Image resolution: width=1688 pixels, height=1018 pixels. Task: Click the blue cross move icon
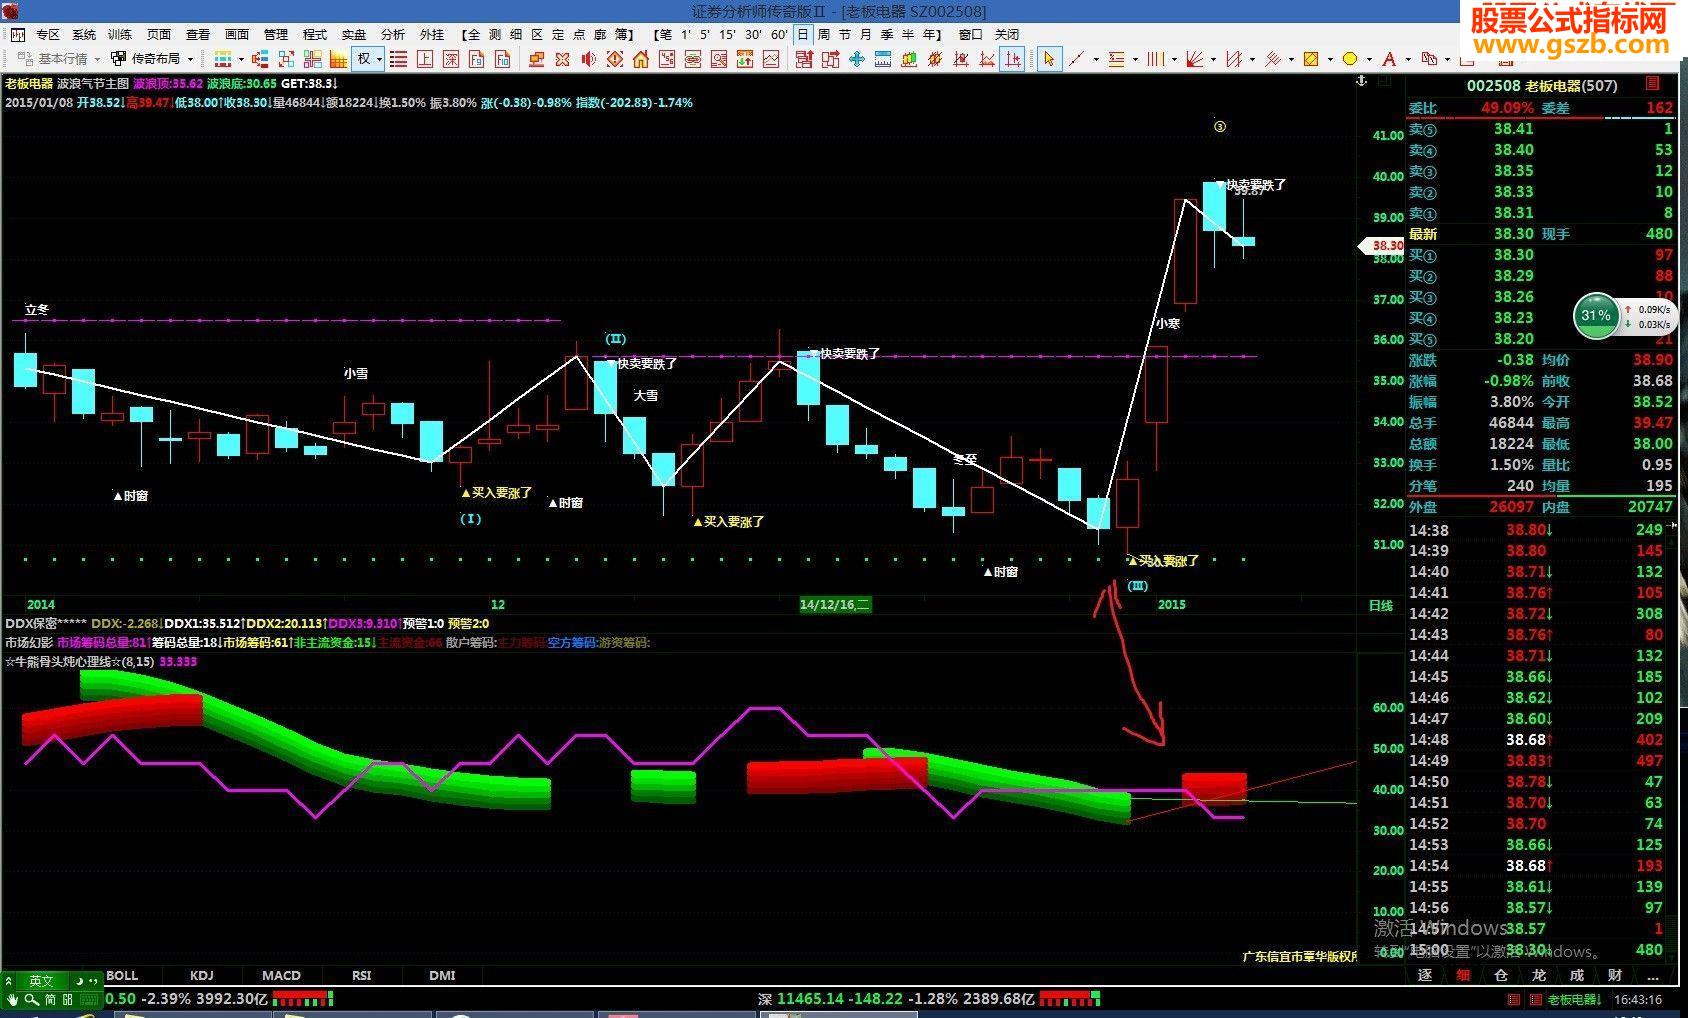click(857, 59)
